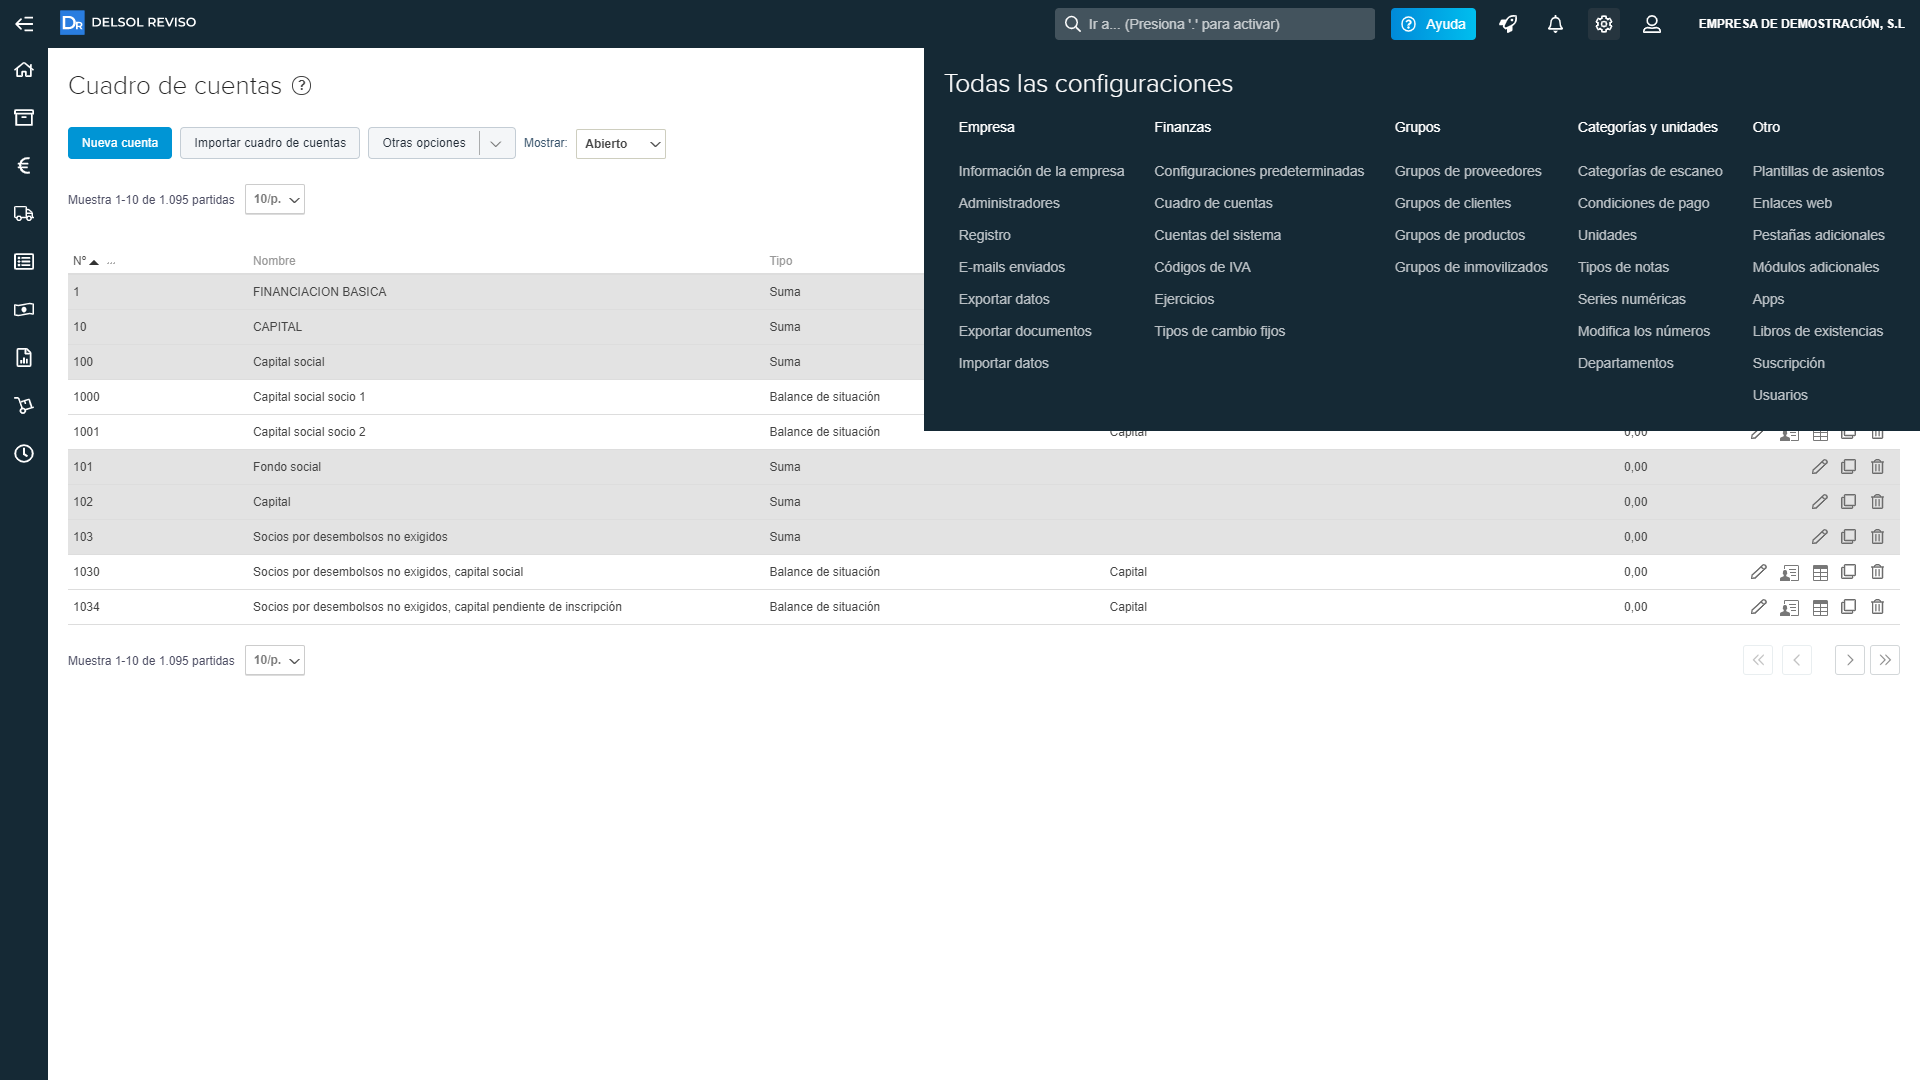Delete account 1034 with trash icon
Image resolution: width=1920 pixels, height=1080 pixels.
(x=1877, y=607)
